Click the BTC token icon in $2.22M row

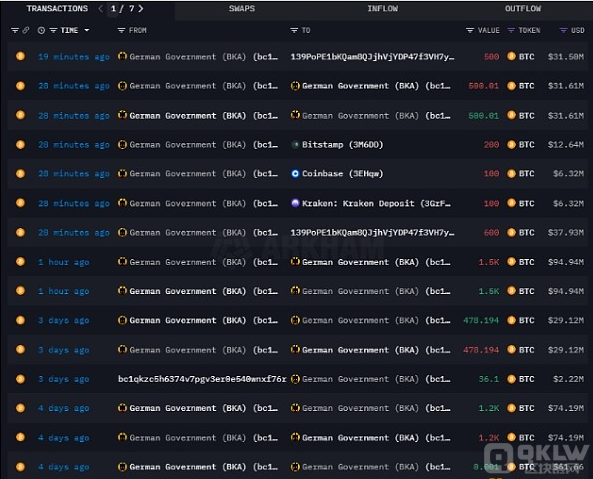(511, 379)
